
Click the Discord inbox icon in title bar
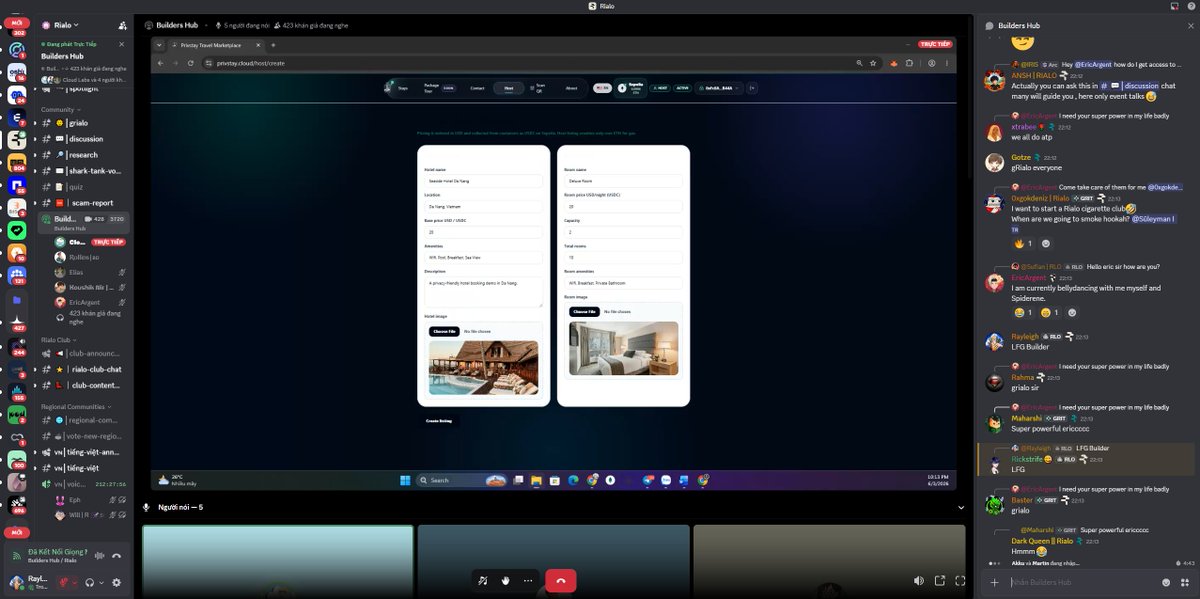click(x=1174, y=6)
